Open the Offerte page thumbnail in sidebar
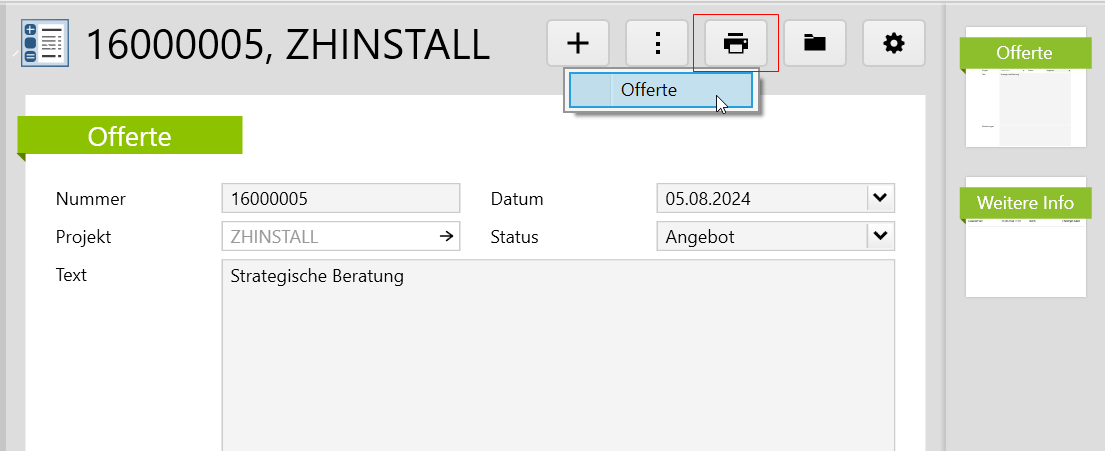The height and width of the screenshot is (451, 1106). tap(1025, 90)
